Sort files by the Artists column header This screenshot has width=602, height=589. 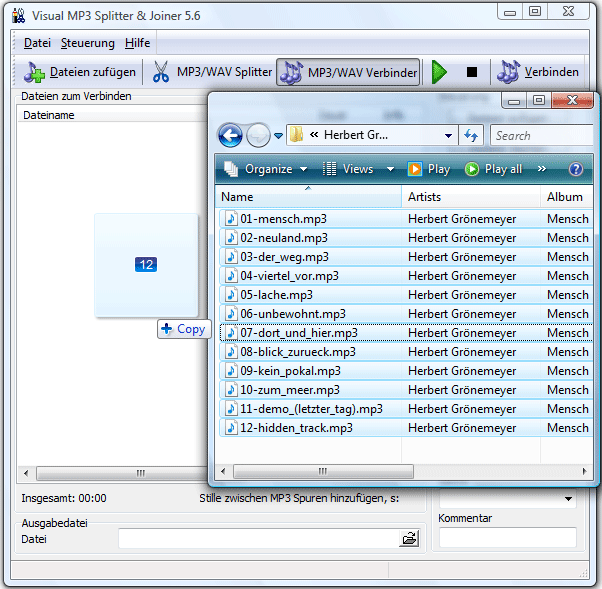(471, 197)
